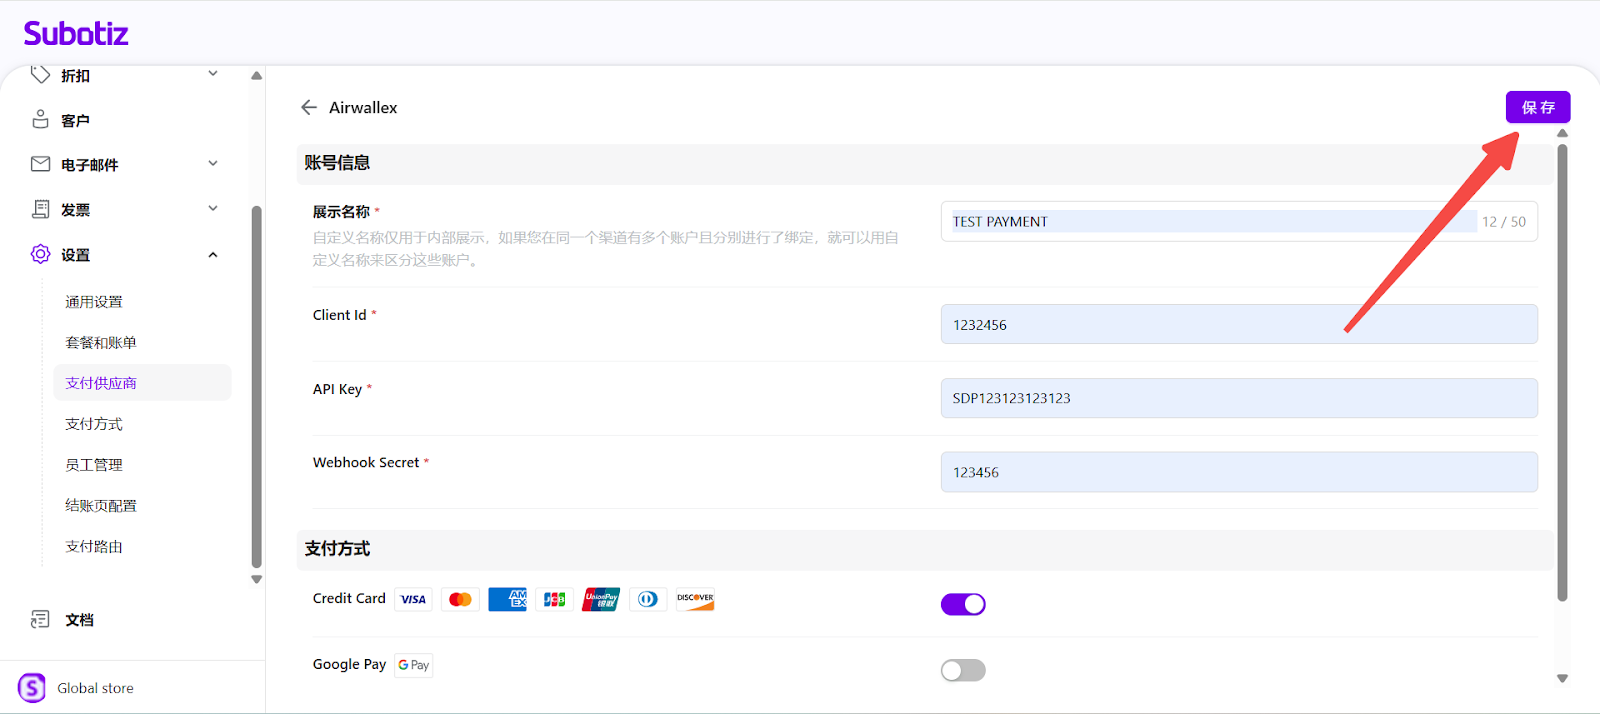1600x714 pixels.
Task: Click the Global store logo icon
Action: [x=32, y=688]
